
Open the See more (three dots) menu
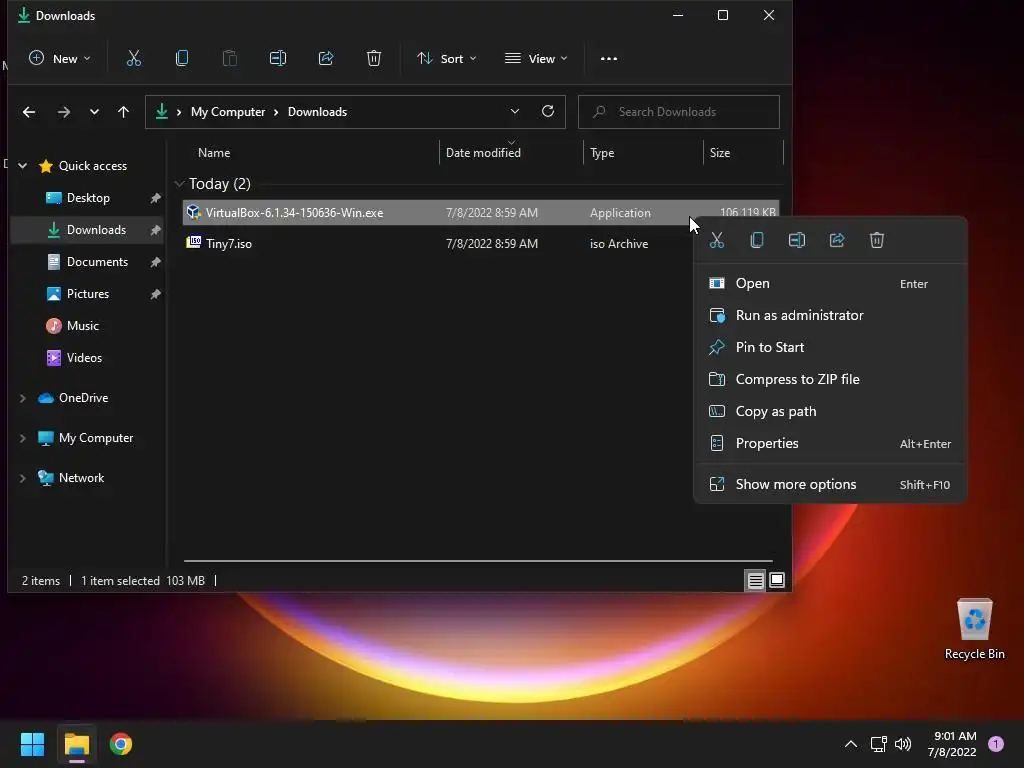(x=609, y=58)
